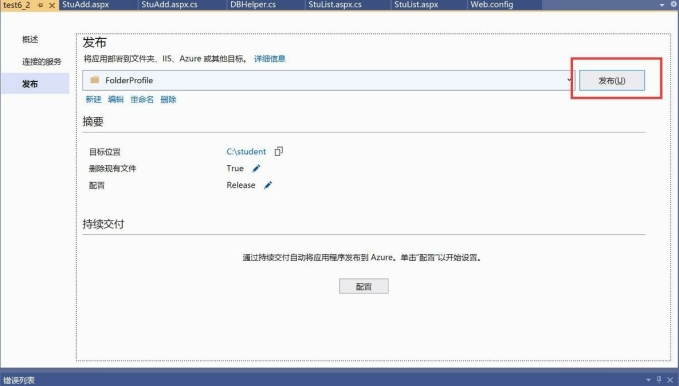Select 连接的服务 in the left sidebar
679x386 pixels.
(x=42, y=62)
